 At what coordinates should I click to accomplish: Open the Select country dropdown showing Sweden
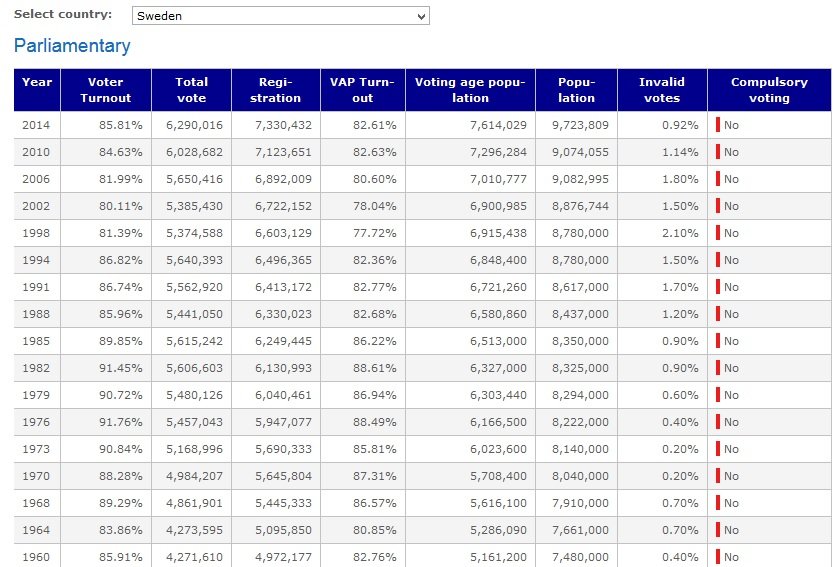281,16
